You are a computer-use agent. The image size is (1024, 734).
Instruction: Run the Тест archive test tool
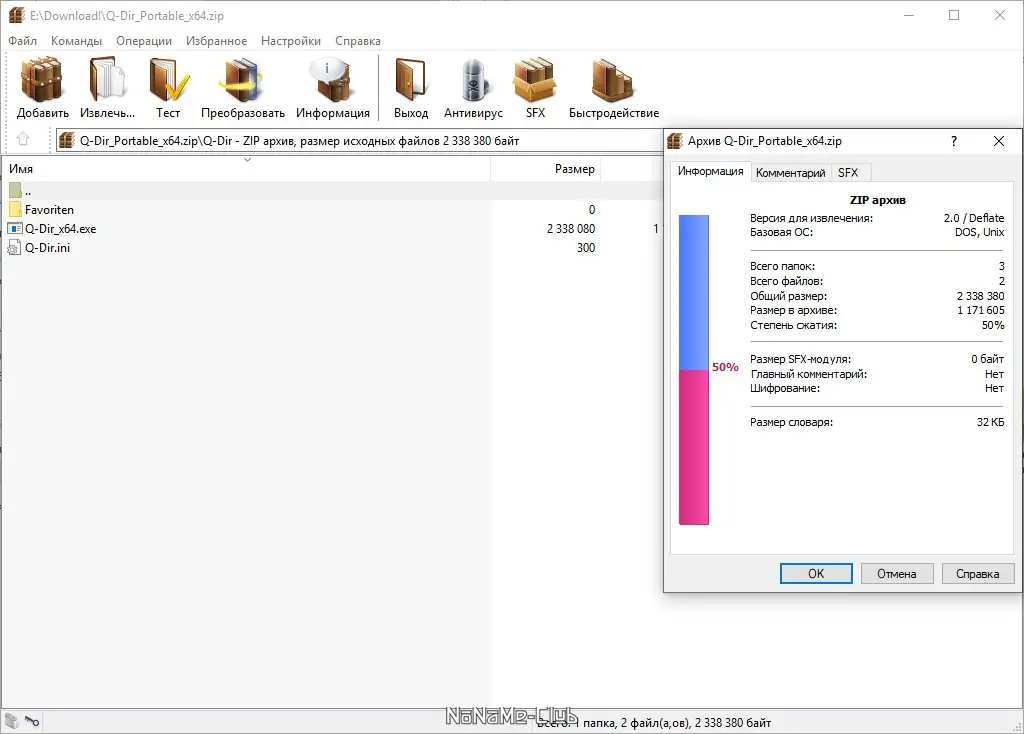click(168, 80)
